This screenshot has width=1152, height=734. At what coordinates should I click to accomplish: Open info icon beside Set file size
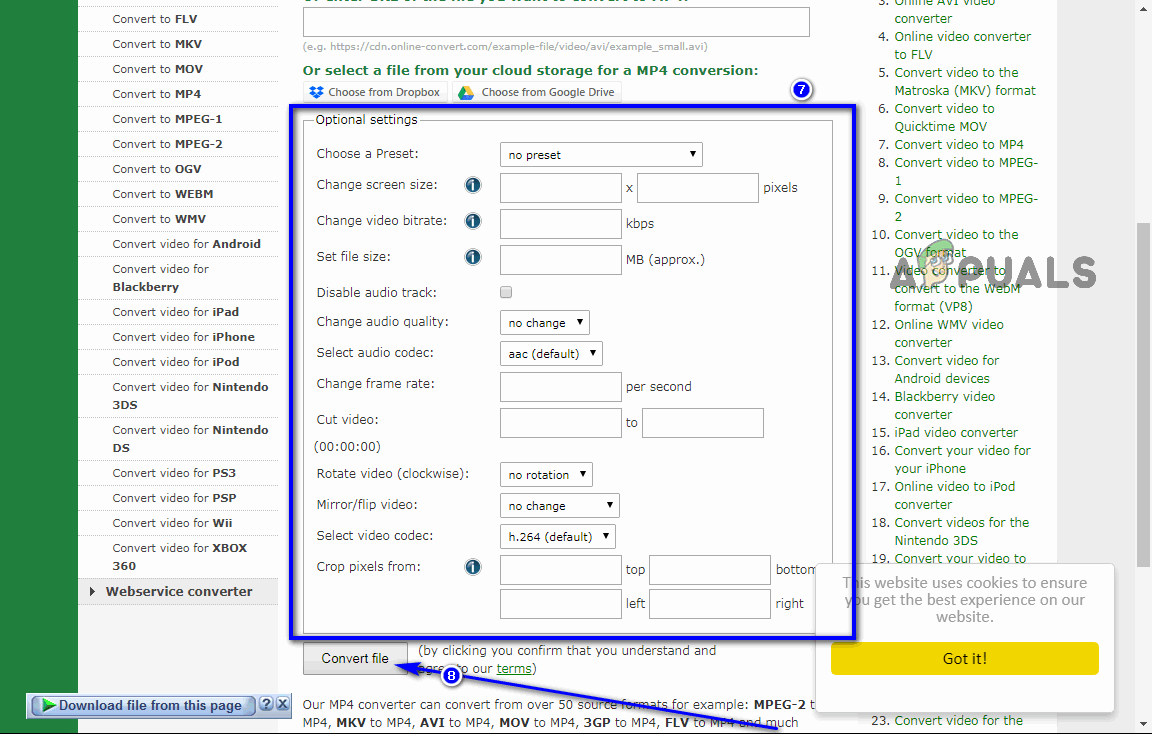473,257
